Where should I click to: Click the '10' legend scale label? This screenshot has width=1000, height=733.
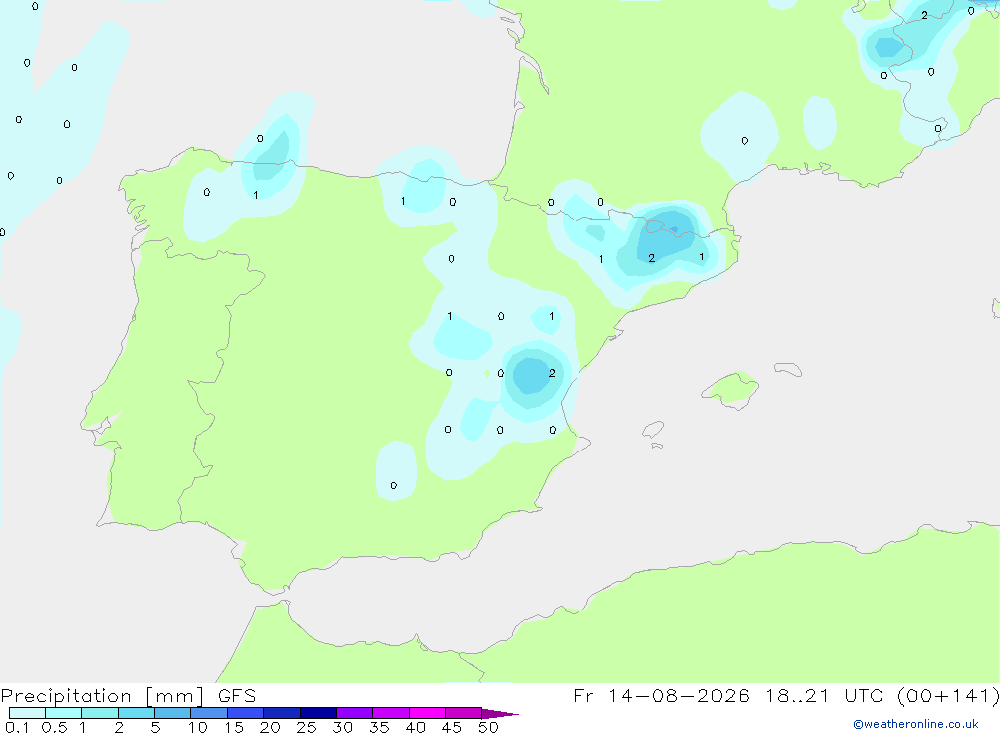click(198, 727)
